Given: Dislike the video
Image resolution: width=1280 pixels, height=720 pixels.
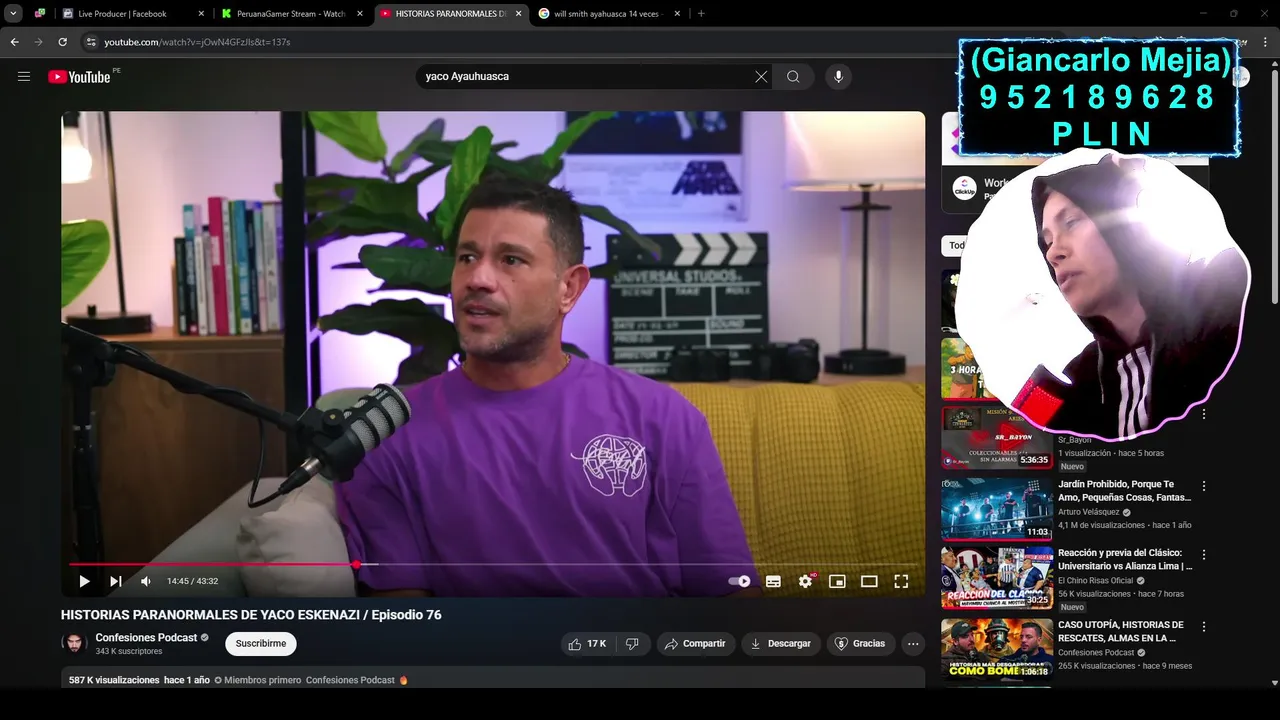Looking at the screenshot, I should coord(632,644).
